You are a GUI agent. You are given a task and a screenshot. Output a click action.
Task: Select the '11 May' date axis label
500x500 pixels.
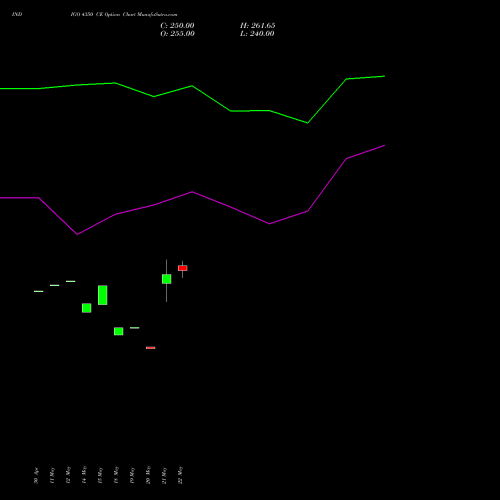click(52, 475)
